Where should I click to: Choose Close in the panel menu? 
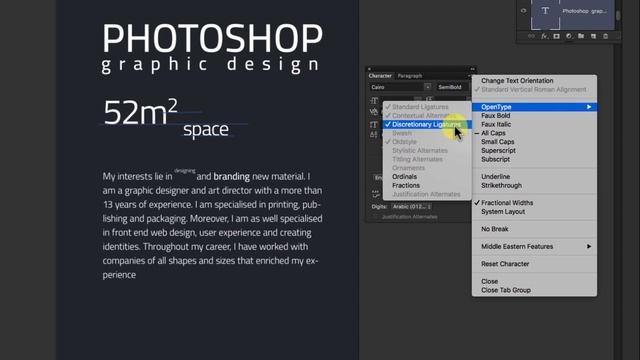point(534,281)
